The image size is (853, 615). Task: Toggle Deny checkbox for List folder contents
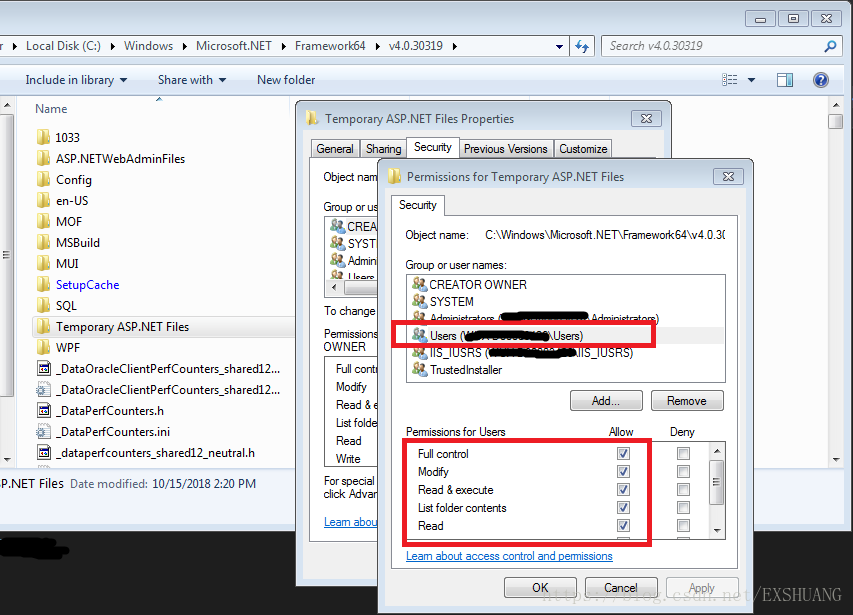pos(683,507)
